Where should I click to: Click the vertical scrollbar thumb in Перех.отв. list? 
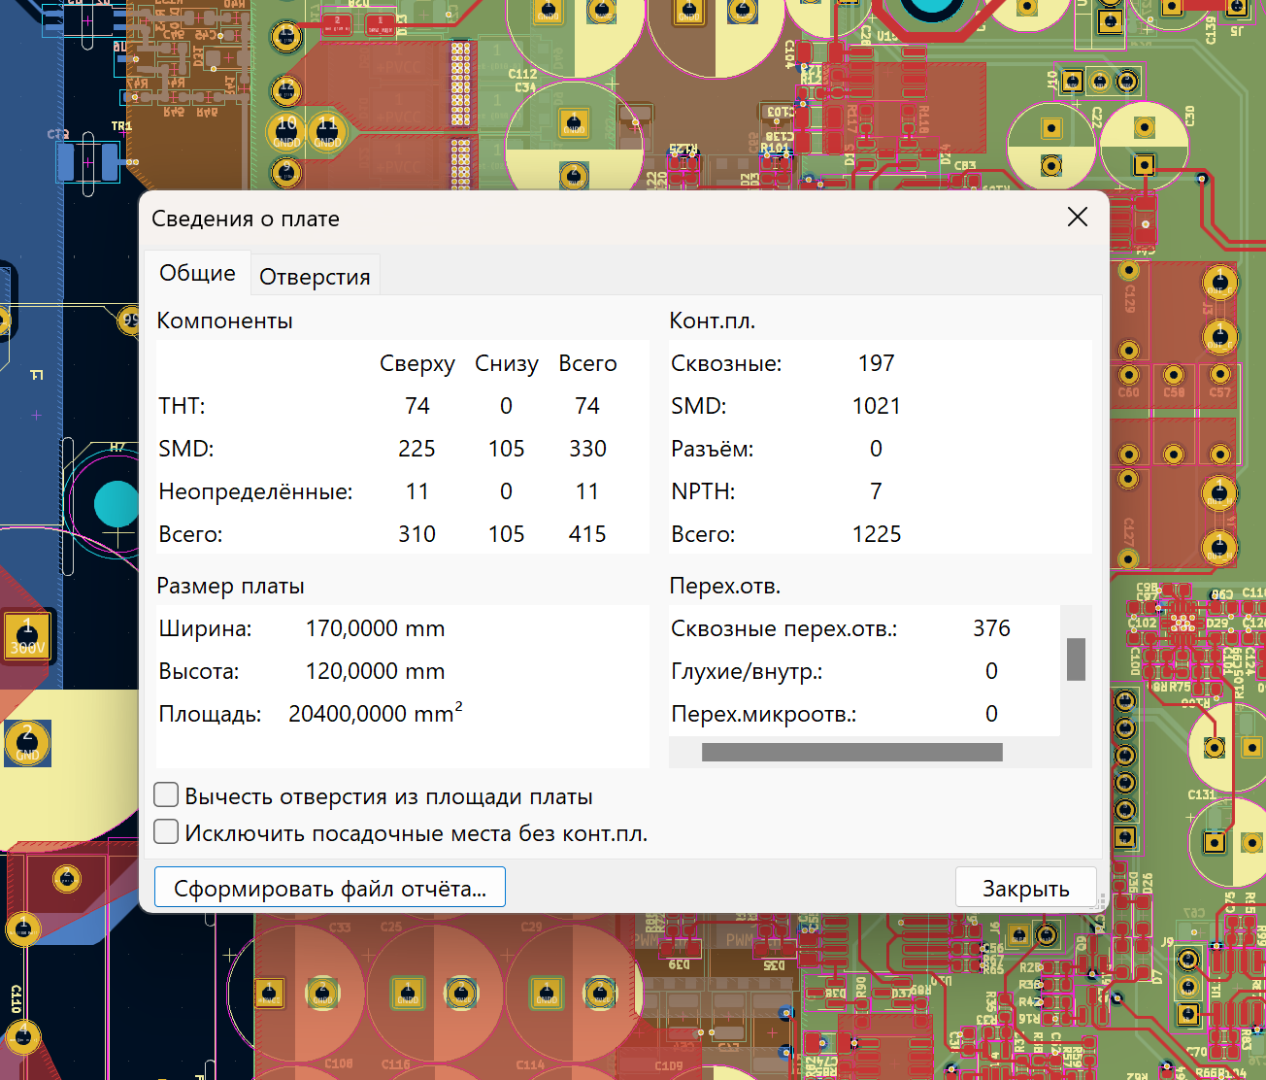[1076, 659]
